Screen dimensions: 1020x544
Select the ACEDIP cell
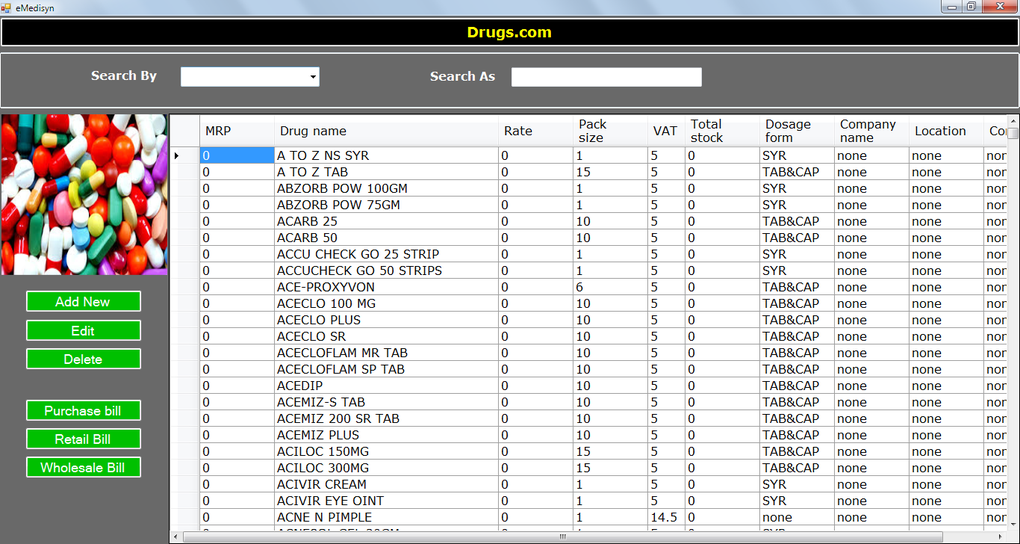pos(386,385)
